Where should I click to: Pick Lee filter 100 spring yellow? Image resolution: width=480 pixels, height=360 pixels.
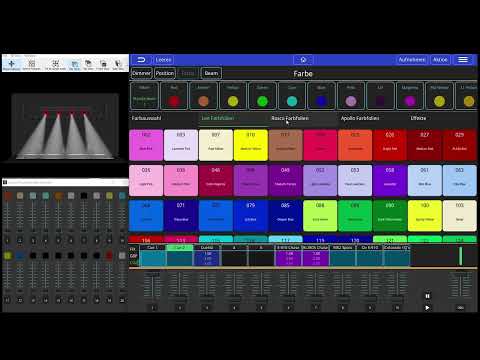click(425, 216)
